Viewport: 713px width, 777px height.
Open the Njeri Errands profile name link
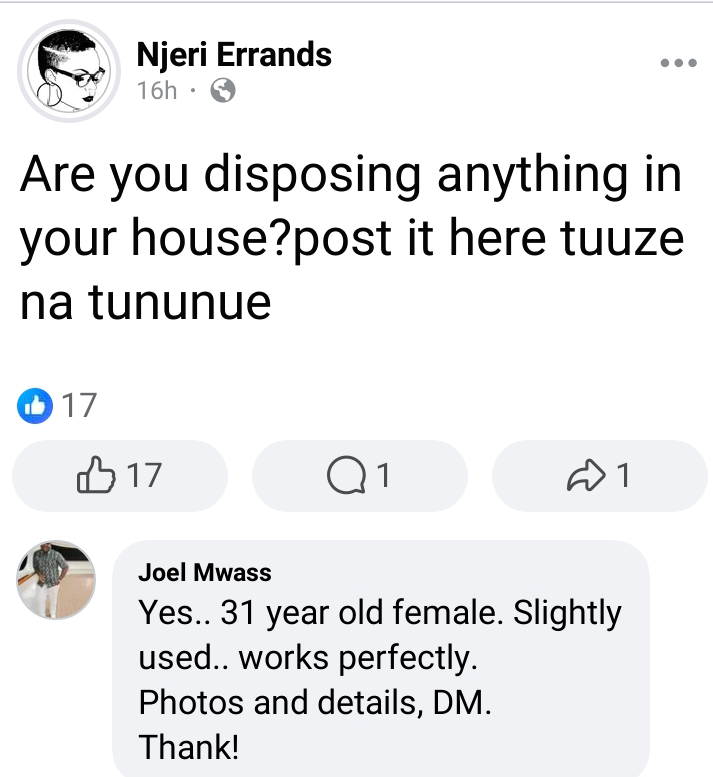[x=235, y=55]
